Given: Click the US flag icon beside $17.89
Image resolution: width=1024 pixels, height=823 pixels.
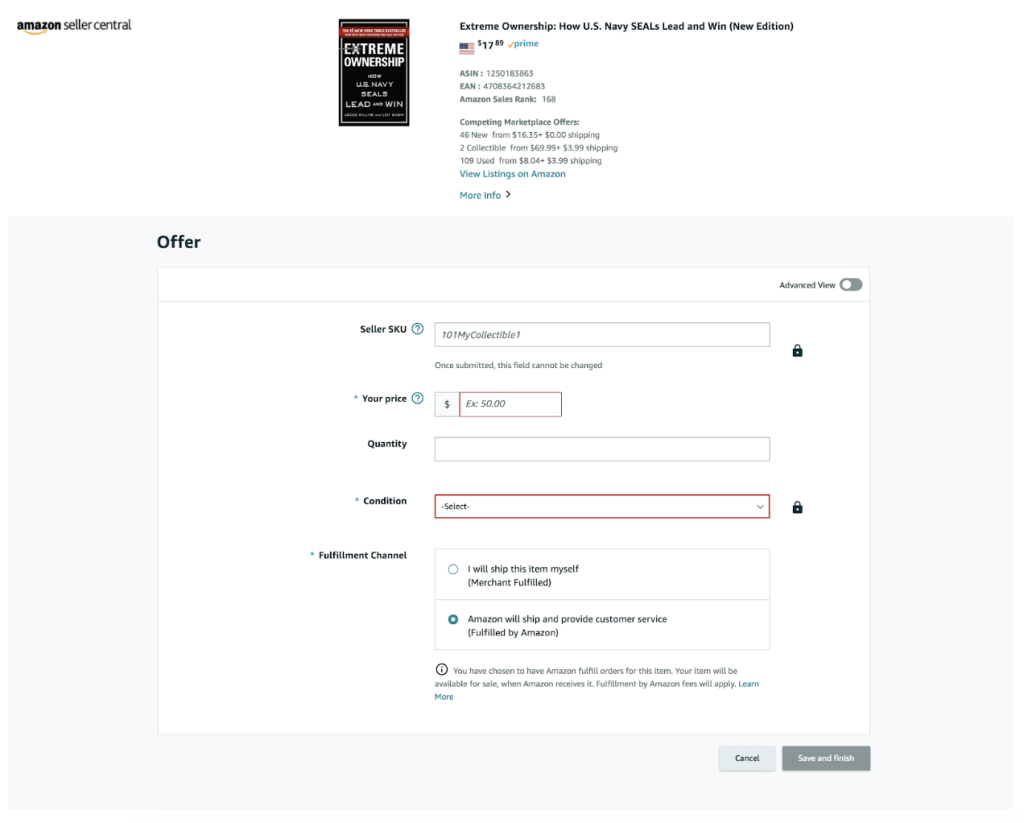Looking at the screenshot, I should click(465, 44).
